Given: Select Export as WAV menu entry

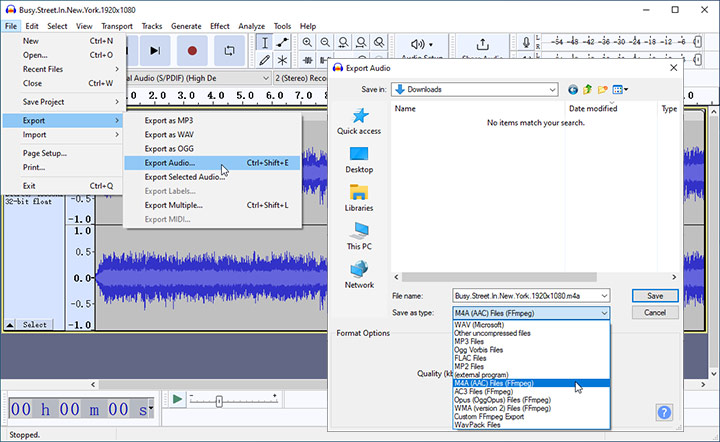Looking at the screenshot, I should pyautogui.click(x=169, y=134).
